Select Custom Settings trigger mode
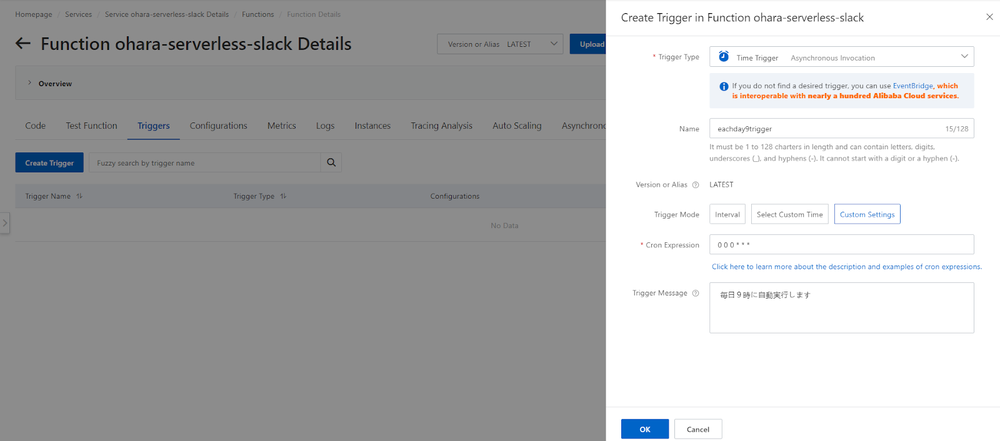Viewport: 1000px width, 441px height. [x=867, y=214]
